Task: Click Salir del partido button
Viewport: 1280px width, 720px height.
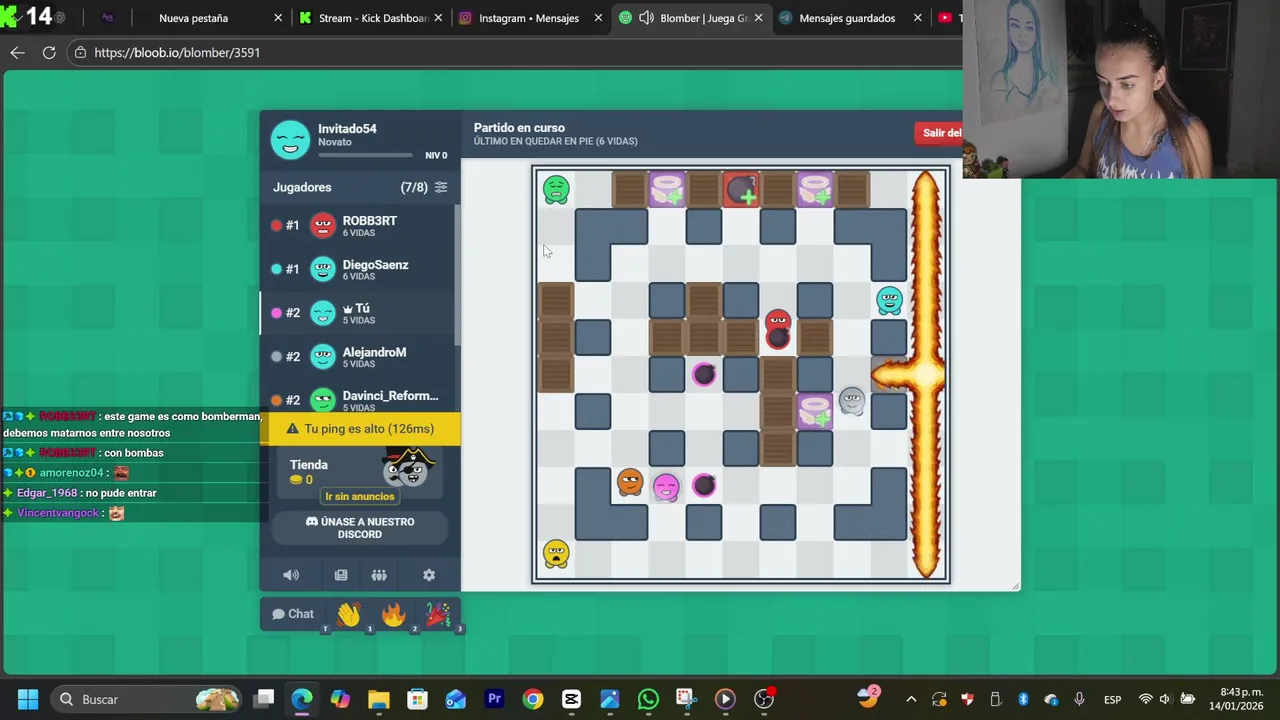Action: point(938,133)
